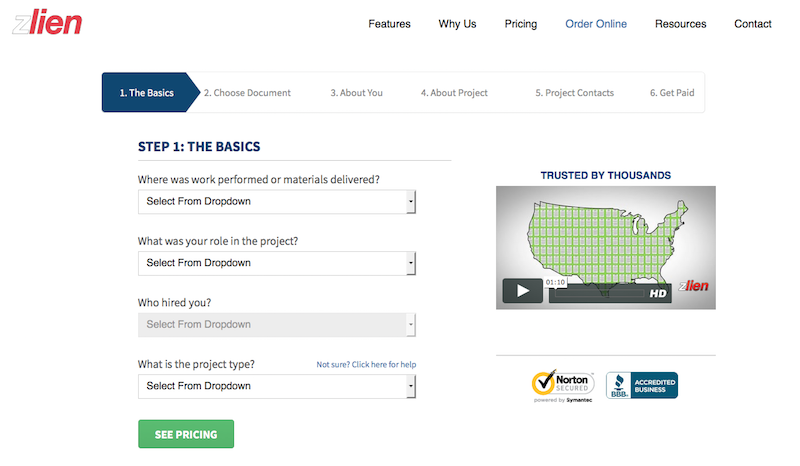
Task: Toggle HD quality on video player
Action: pyautogui.click(x=659, y=293)
